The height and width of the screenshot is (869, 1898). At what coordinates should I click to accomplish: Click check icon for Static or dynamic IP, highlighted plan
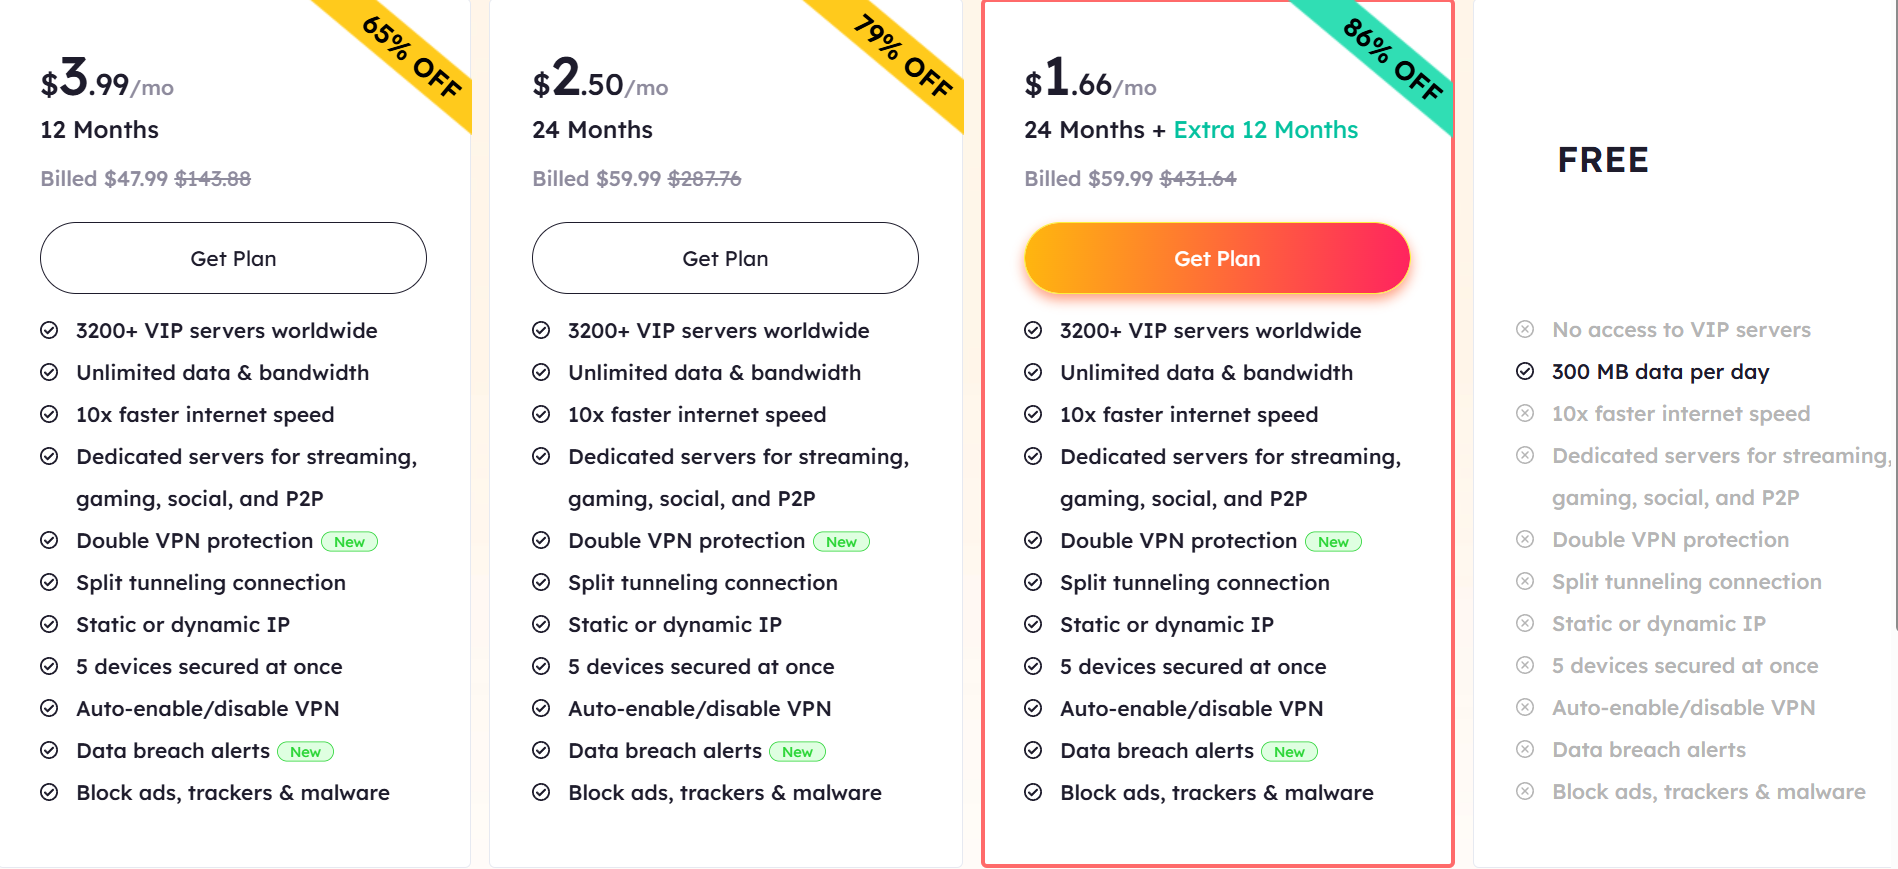[x=1033, y=625]
